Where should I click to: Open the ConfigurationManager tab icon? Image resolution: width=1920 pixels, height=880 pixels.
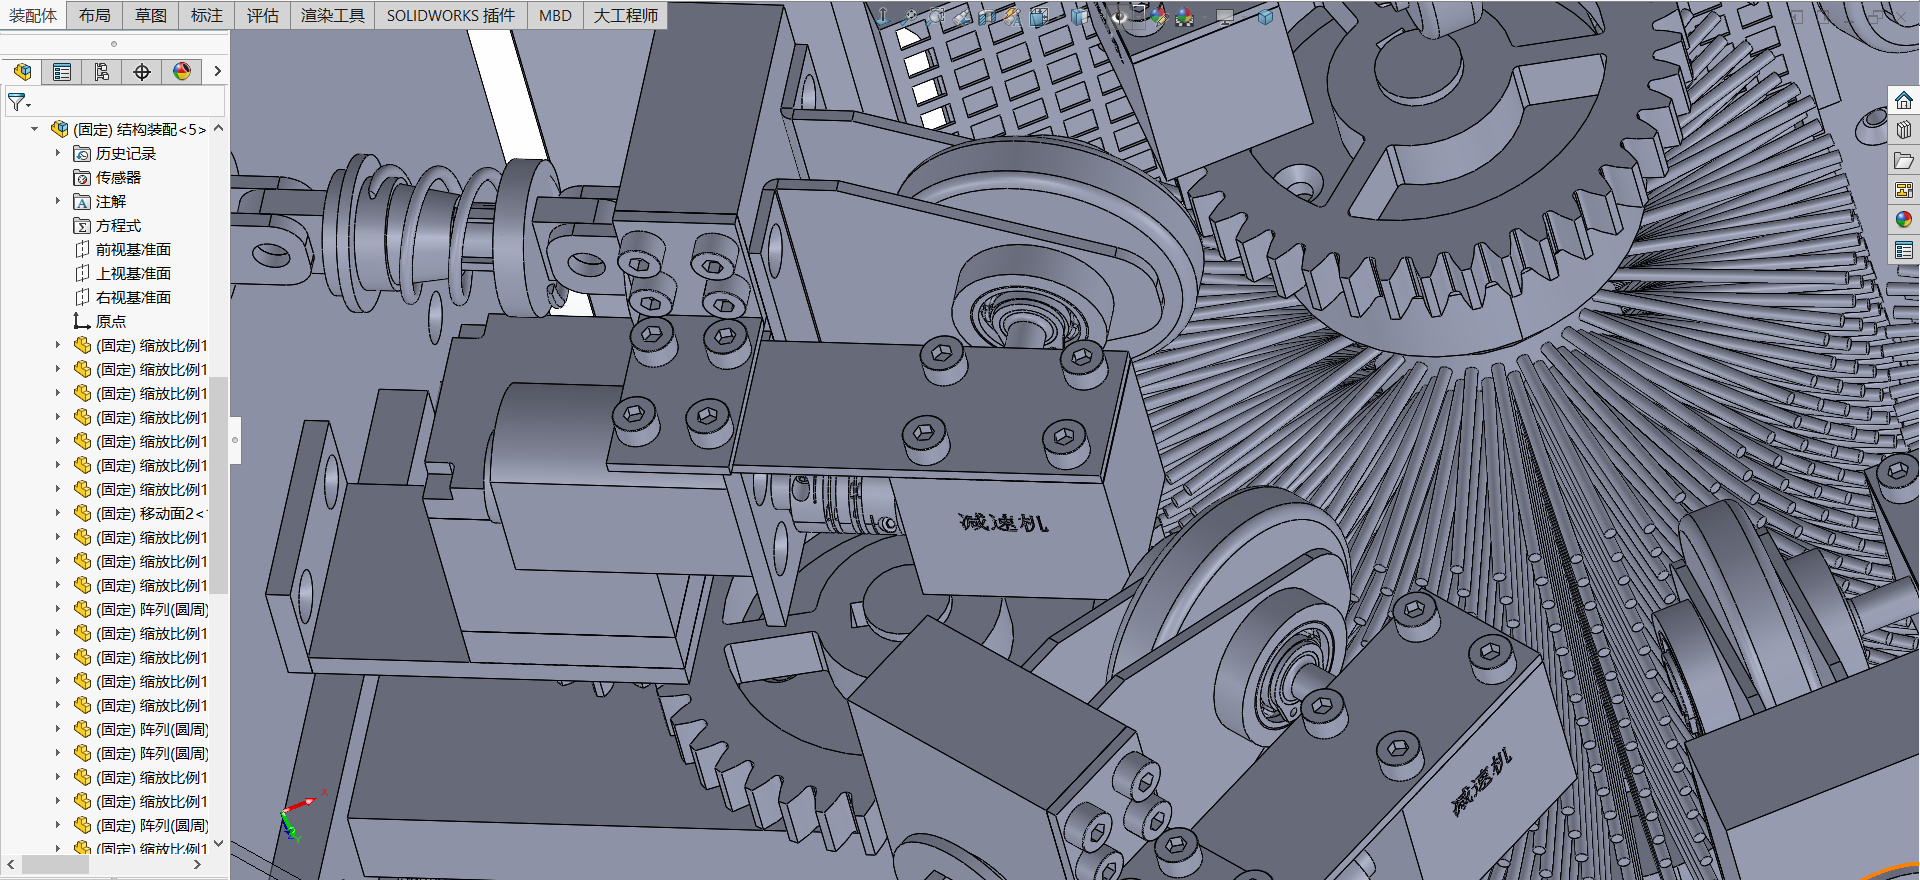click(102, 71)
